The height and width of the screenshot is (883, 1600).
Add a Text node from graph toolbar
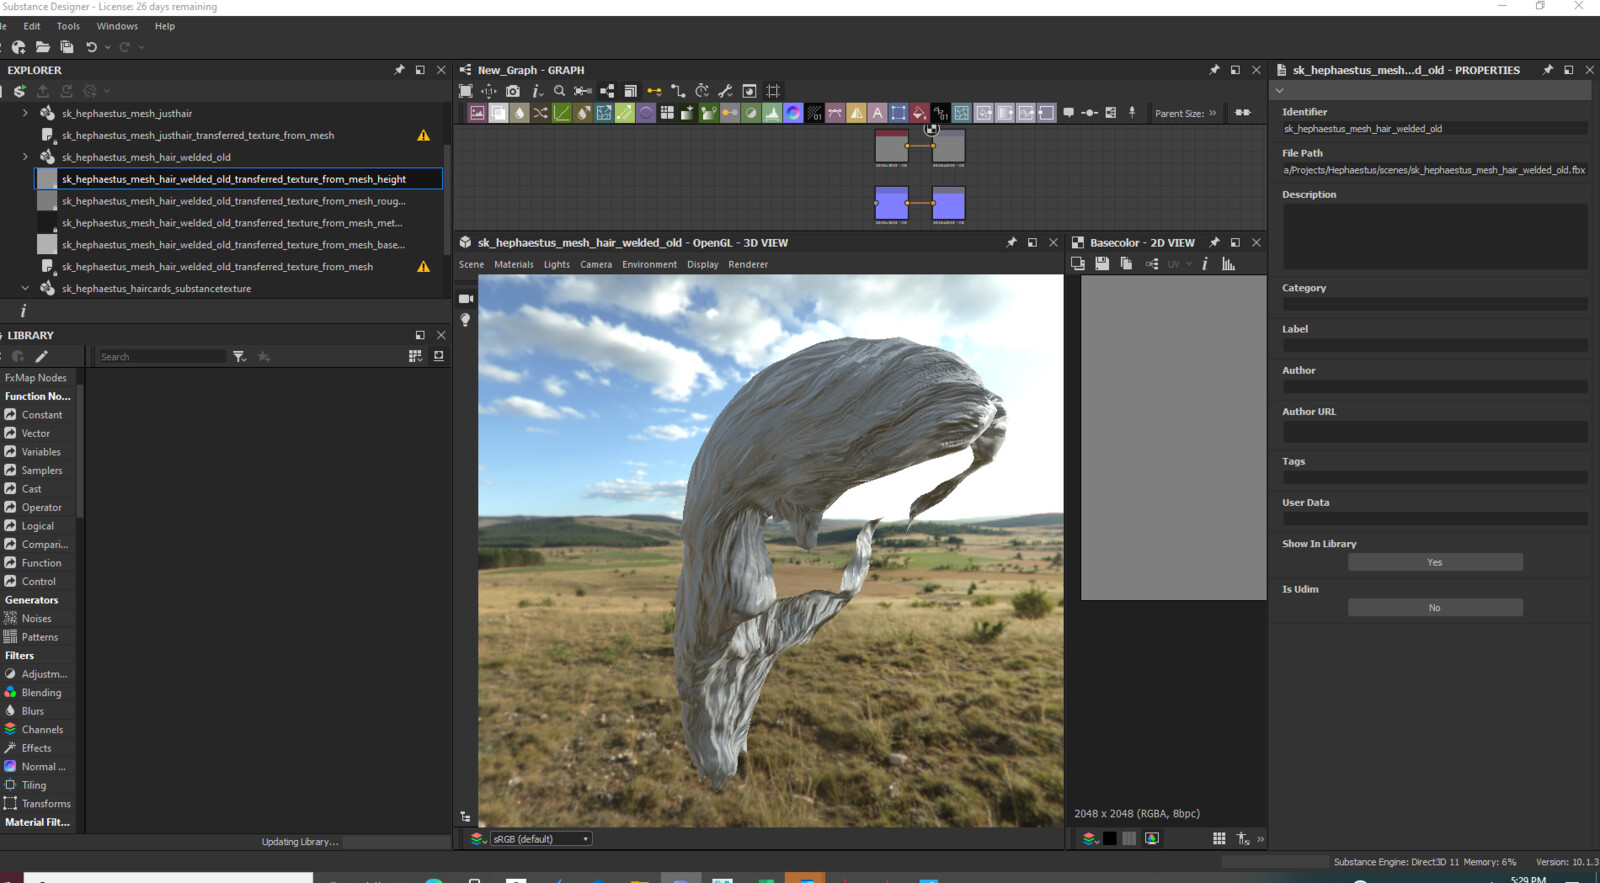[877, 113]
